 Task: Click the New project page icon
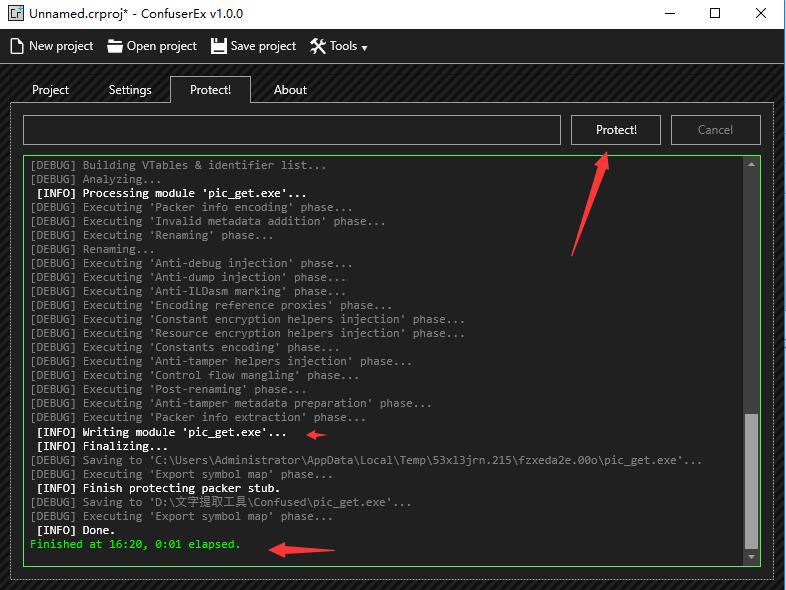point(17,46)
